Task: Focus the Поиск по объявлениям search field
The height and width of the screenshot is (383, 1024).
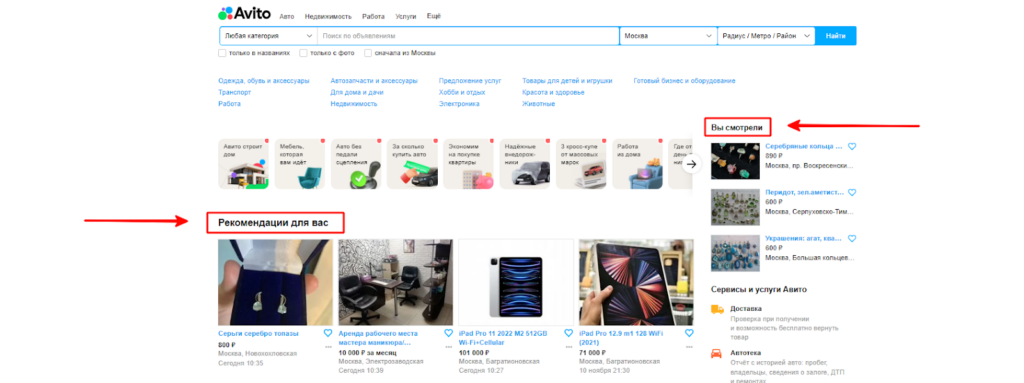Action: click(x=468, y=36)
